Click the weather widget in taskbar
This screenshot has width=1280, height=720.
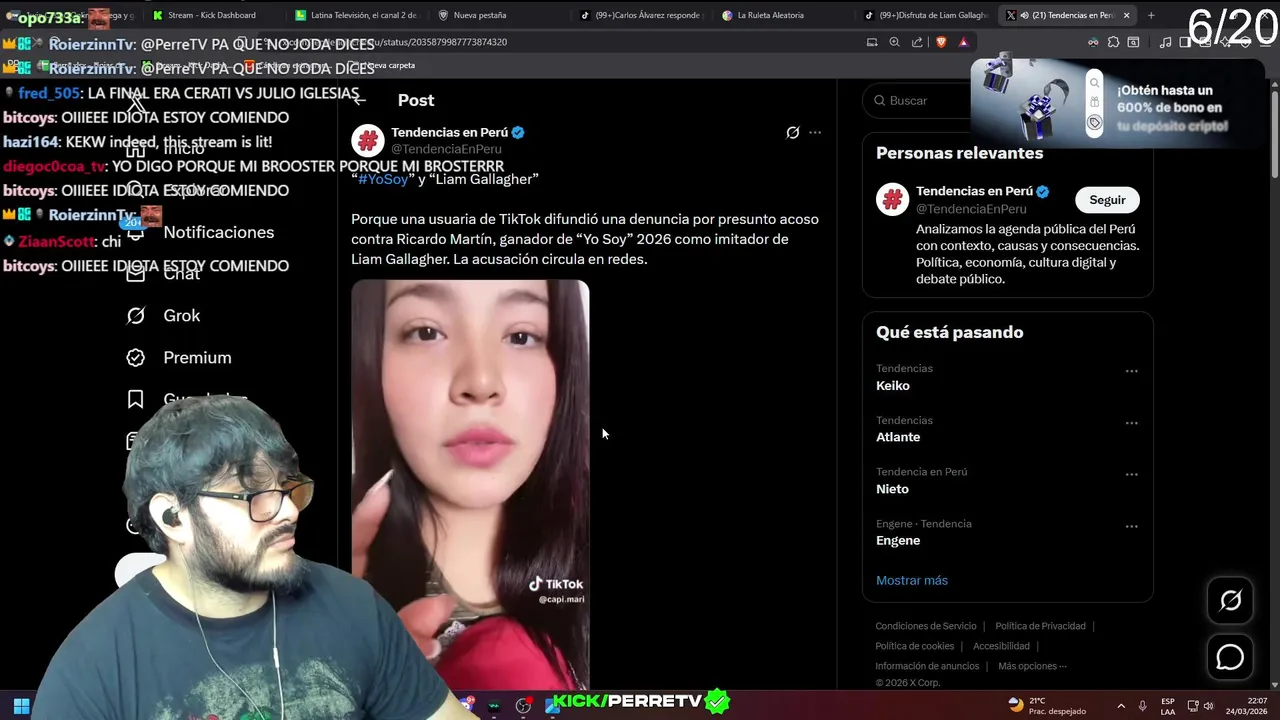(x=1046, y=706)
